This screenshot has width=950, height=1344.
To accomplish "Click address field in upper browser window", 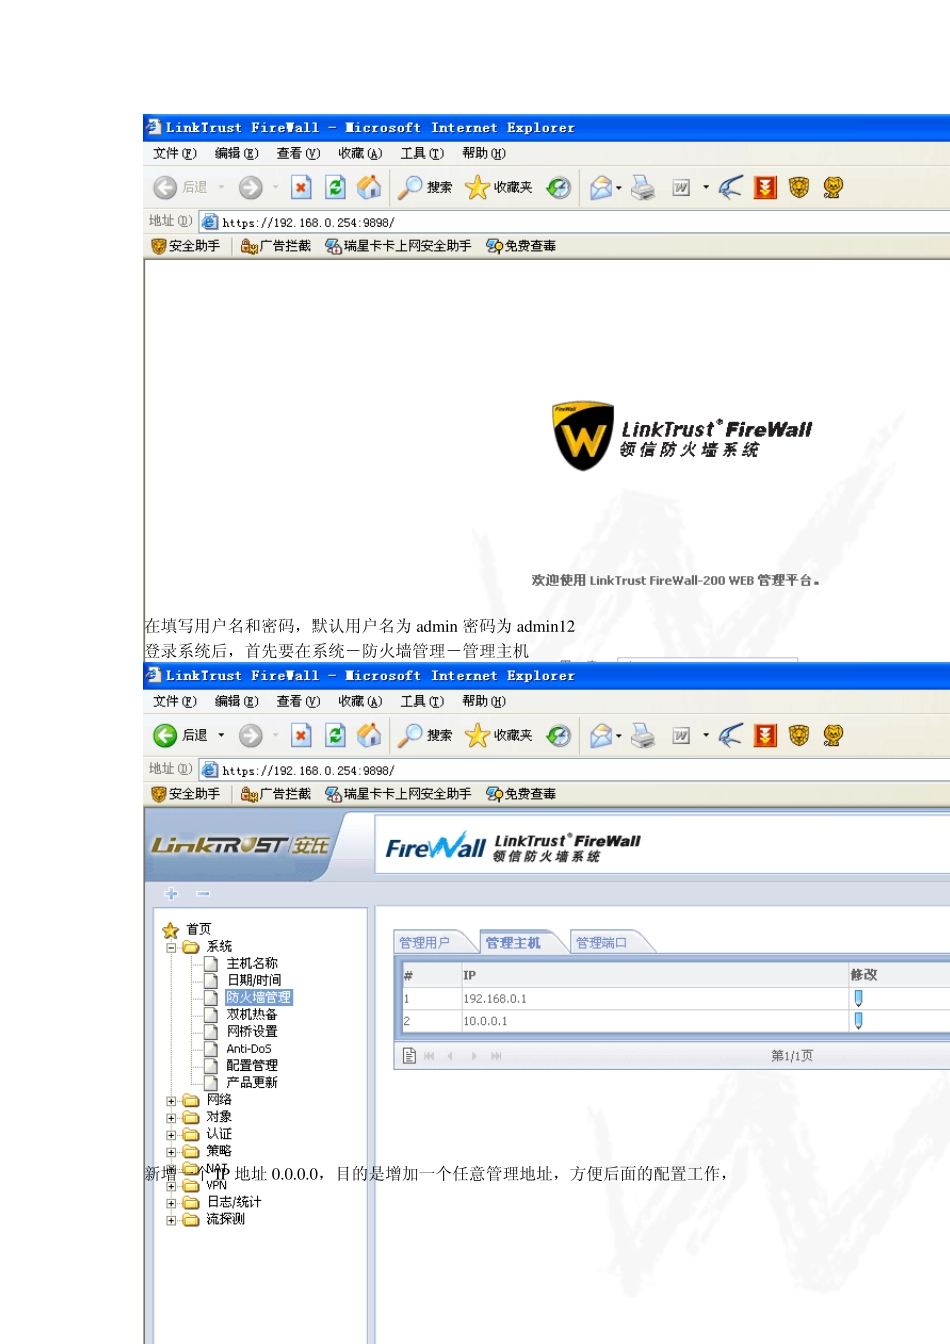I will tap(575, 222).
